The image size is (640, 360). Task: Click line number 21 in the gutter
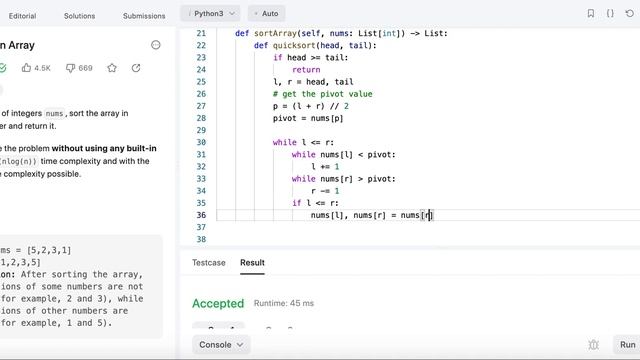(x=201, y=33)
